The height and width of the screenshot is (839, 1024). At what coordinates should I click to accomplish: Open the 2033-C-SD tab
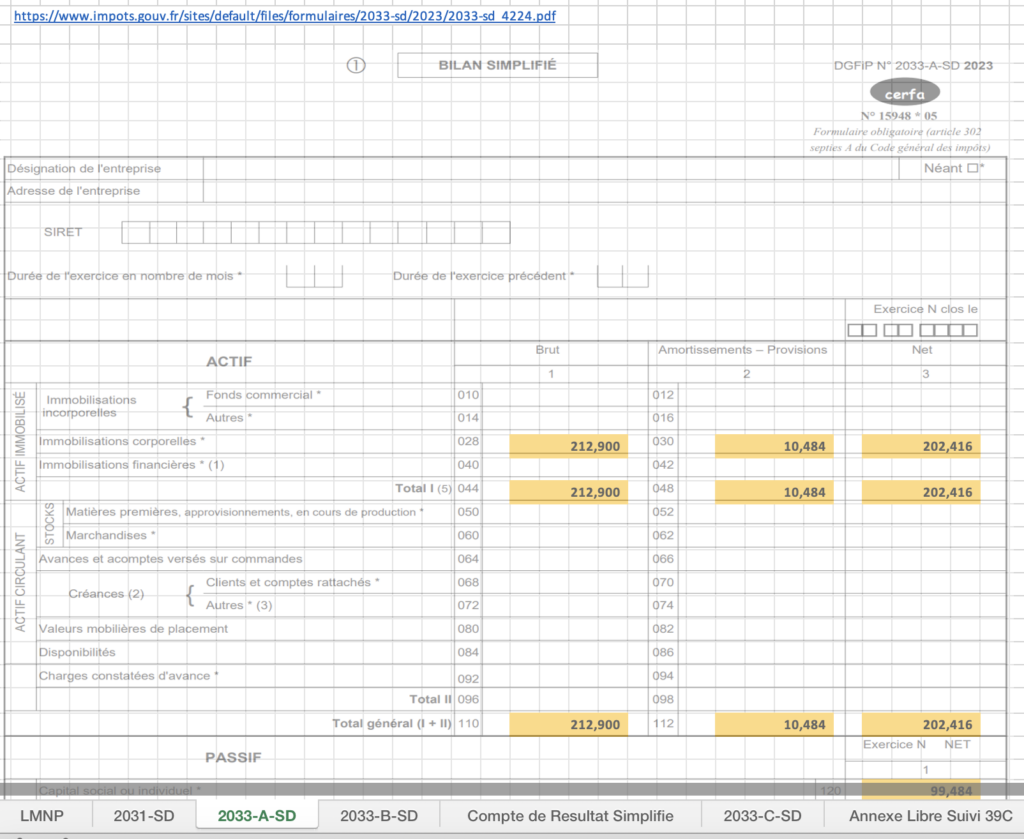[762, 816]
